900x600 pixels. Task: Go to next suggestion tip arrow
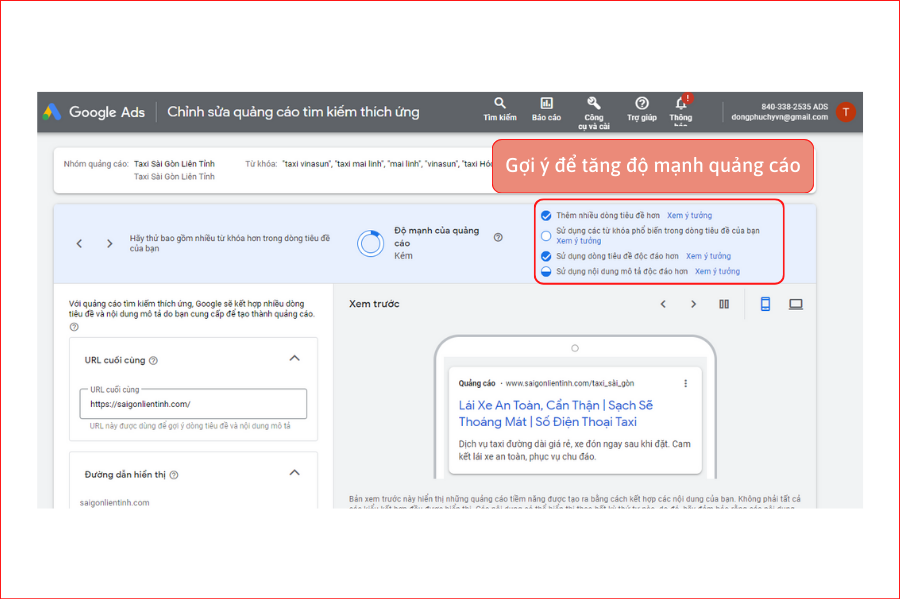[110, 243]
